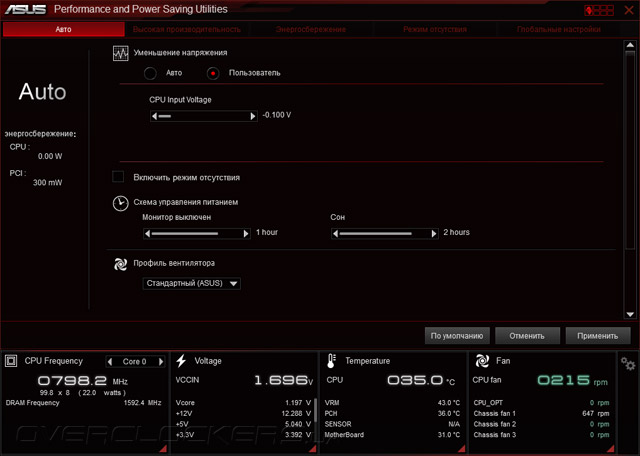Expand the Voltage panel corner triangle
The image size is (640, 456).
tap(312, 449)
